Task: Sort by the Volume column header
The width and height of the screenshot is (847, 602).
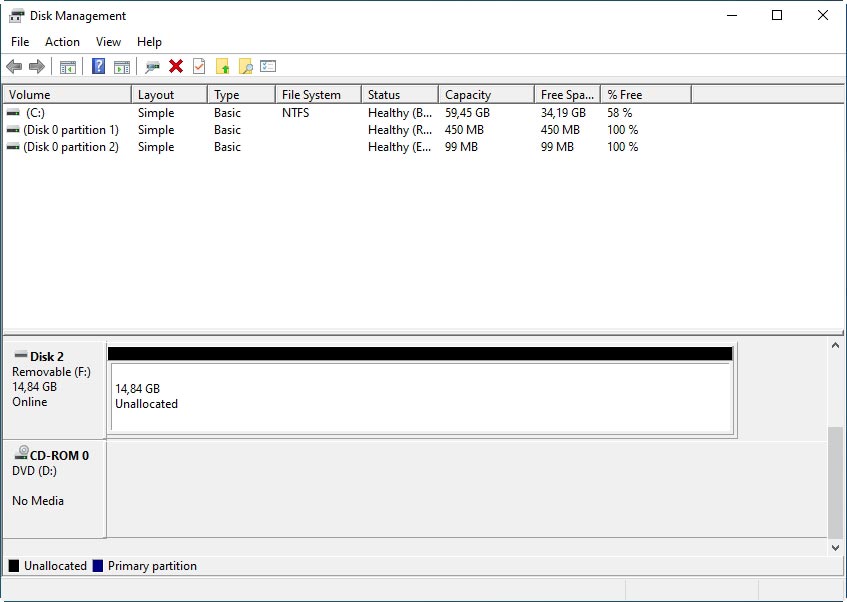Action: pos(67,95)
